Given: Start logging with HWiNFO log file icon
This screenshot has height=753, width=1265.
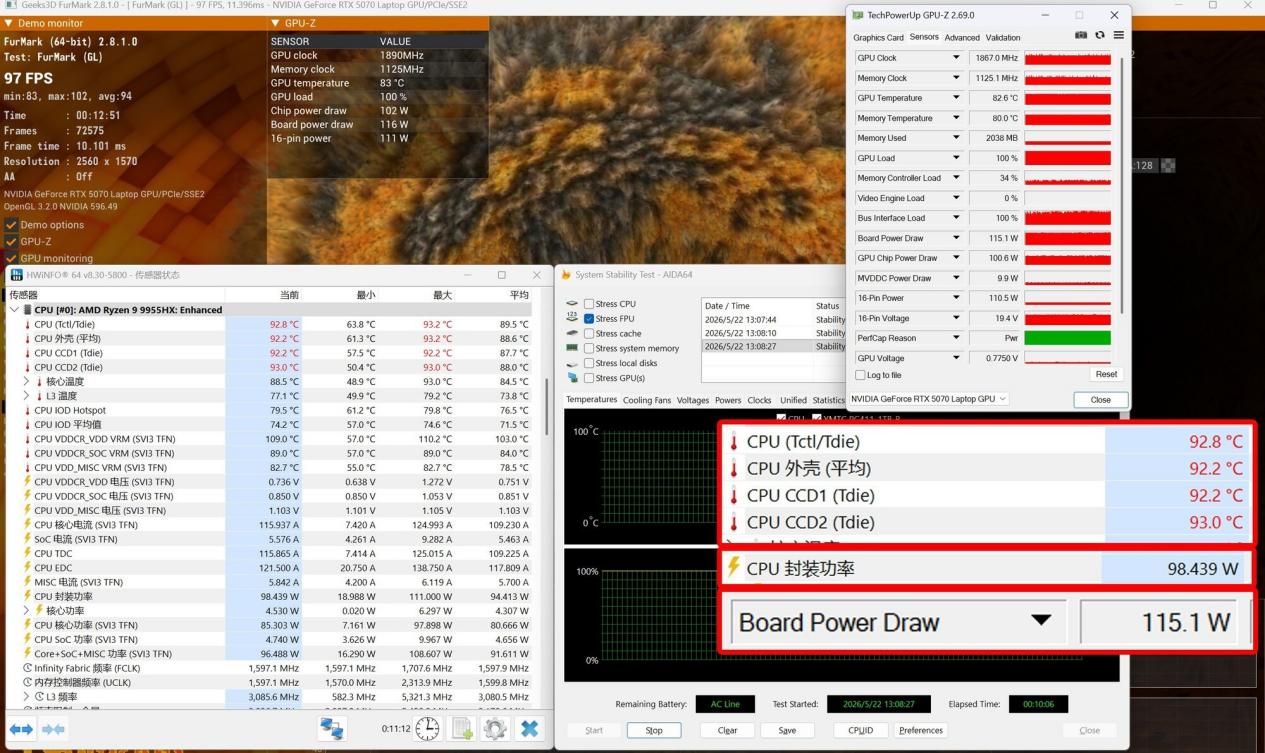Looking at the screenshot, I should click(462, 729).
